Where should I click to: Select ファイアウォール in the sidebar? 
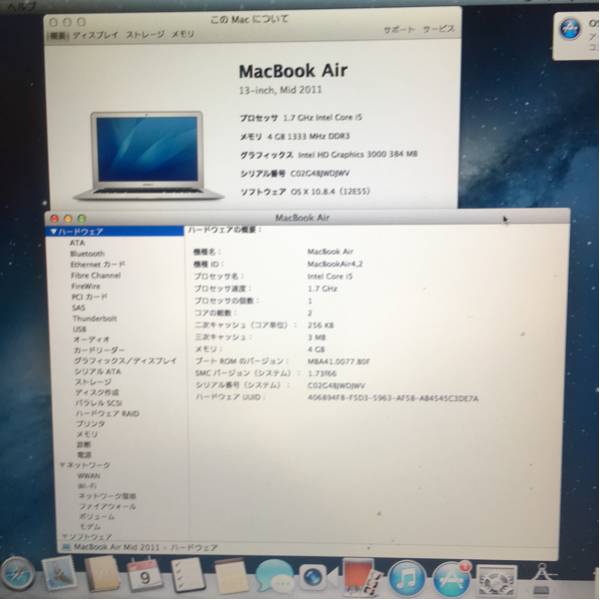pos(107,507)
